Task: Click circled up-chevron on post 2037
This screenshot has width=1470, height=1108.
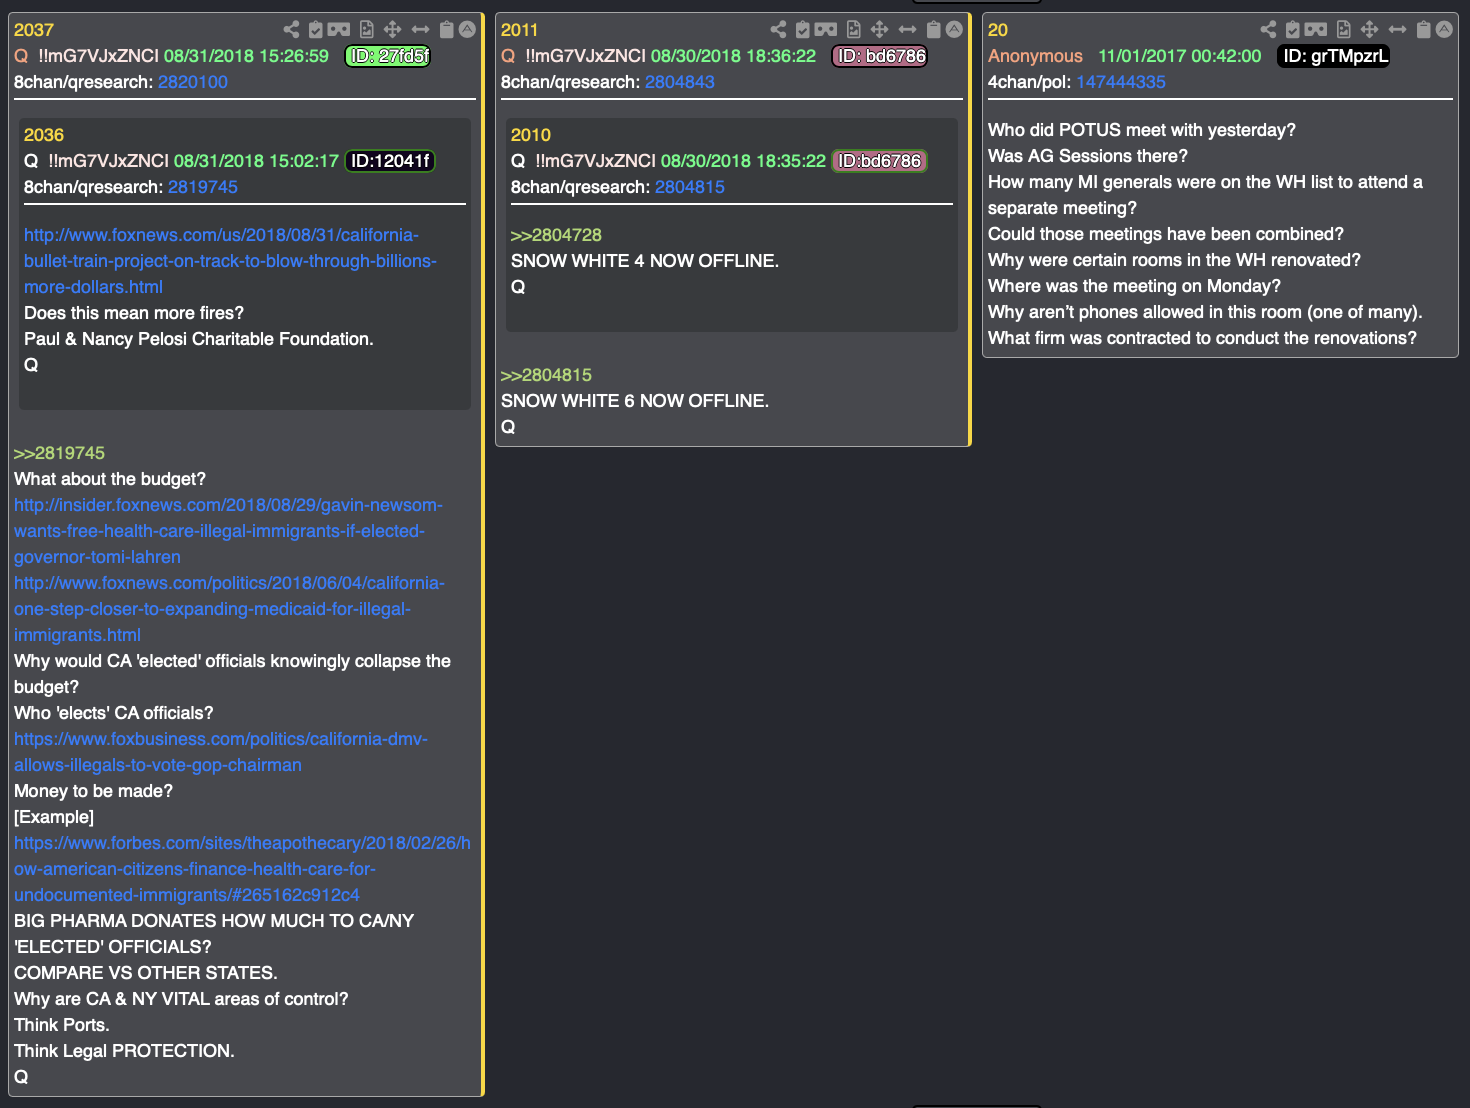Action: click(467, 29)
